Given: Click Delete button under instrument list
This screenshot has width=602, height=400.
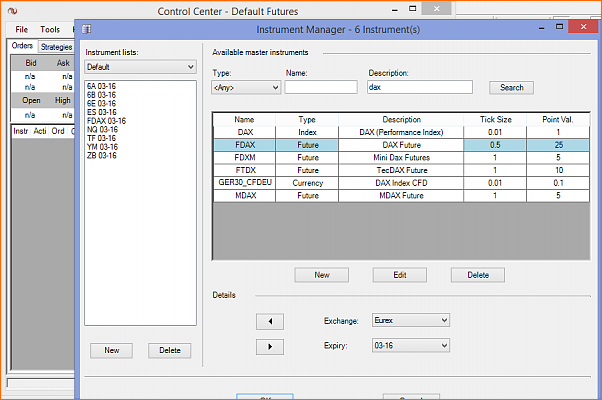Looking at the screenshot, I should coord(170,350).
